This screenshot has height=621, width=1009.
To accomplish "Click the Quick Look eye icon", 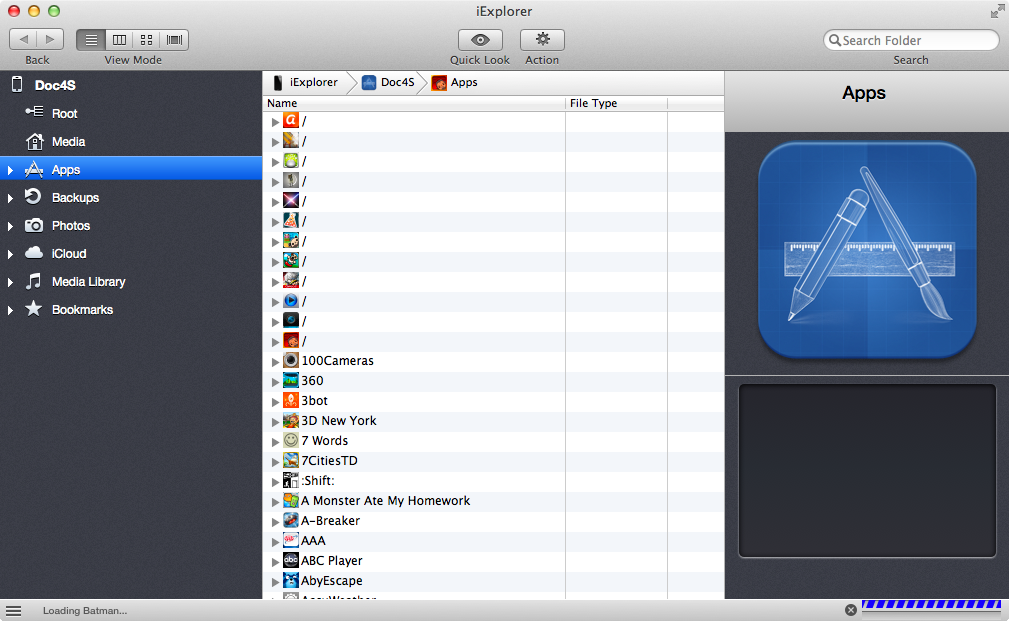I will (x=480, y=40).
